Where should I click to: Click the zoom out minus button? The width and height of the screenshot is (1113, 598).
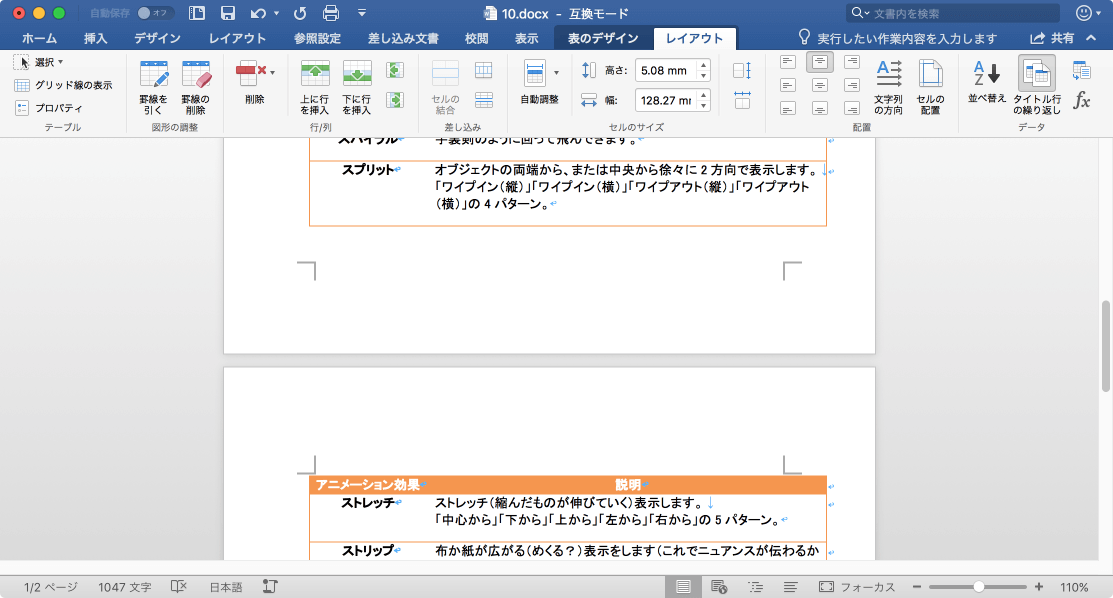click(x=917, y=587)
